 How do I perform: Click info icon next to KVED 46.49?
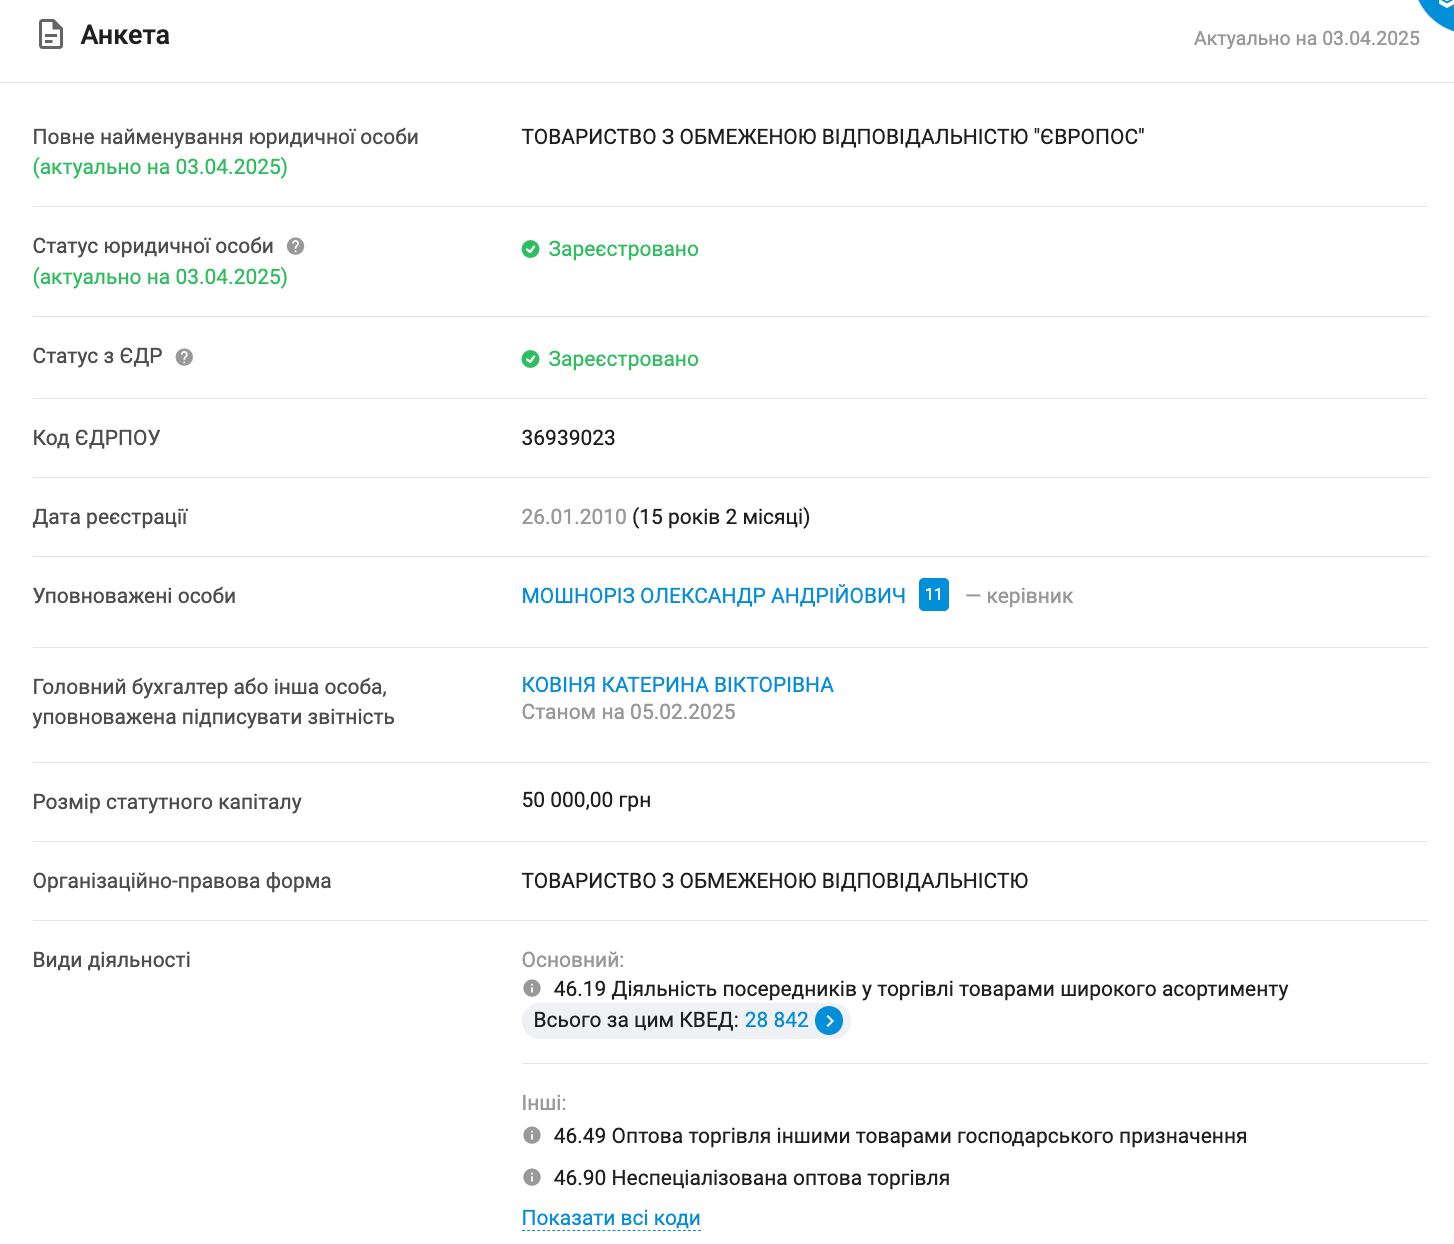[x=532, y=1135]
